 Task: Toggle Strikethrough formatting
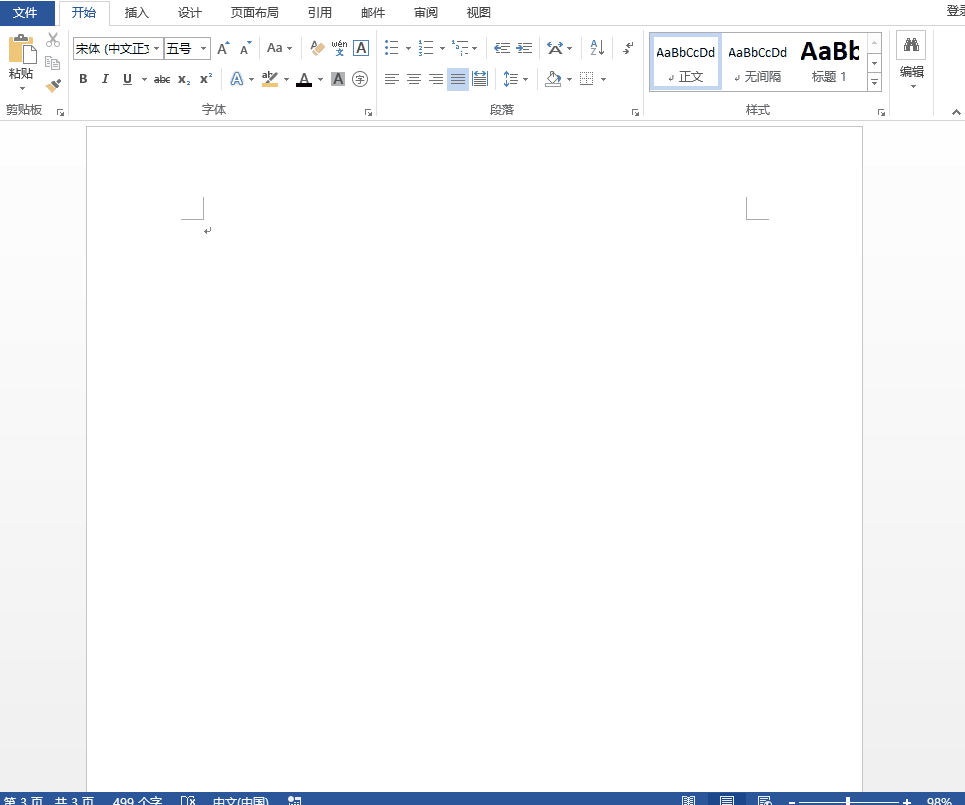[x=161, y=79]
